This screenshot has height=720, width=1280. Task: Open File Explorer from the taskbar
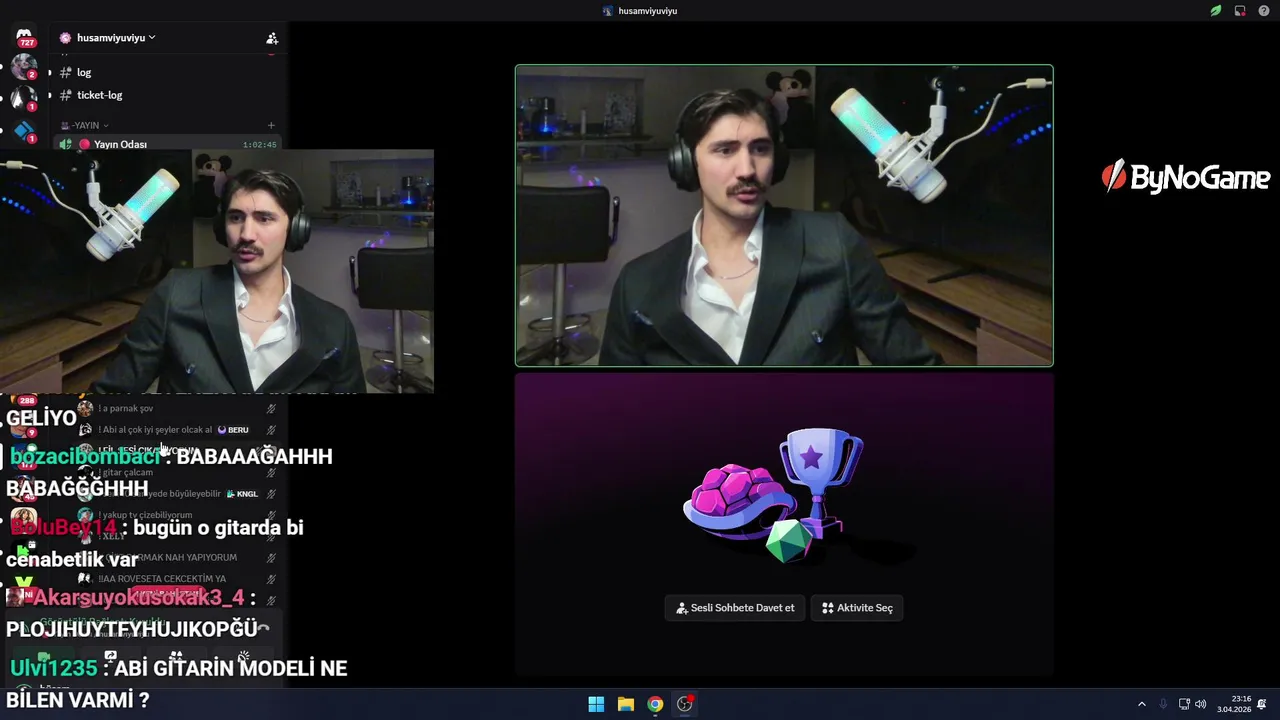625,704
